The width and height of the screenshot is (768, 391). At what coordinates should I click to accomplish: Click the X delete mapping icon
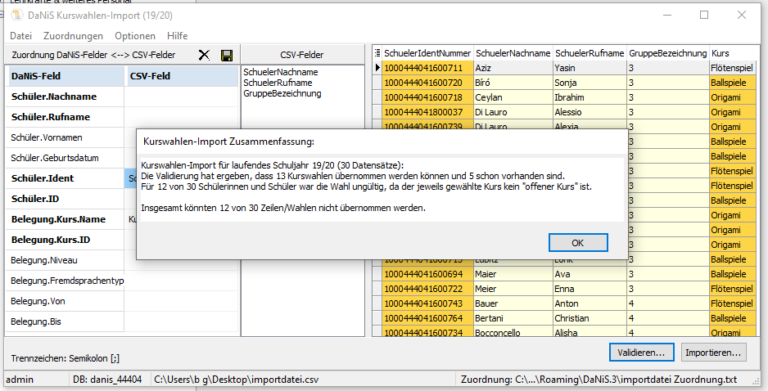[204, 55]
